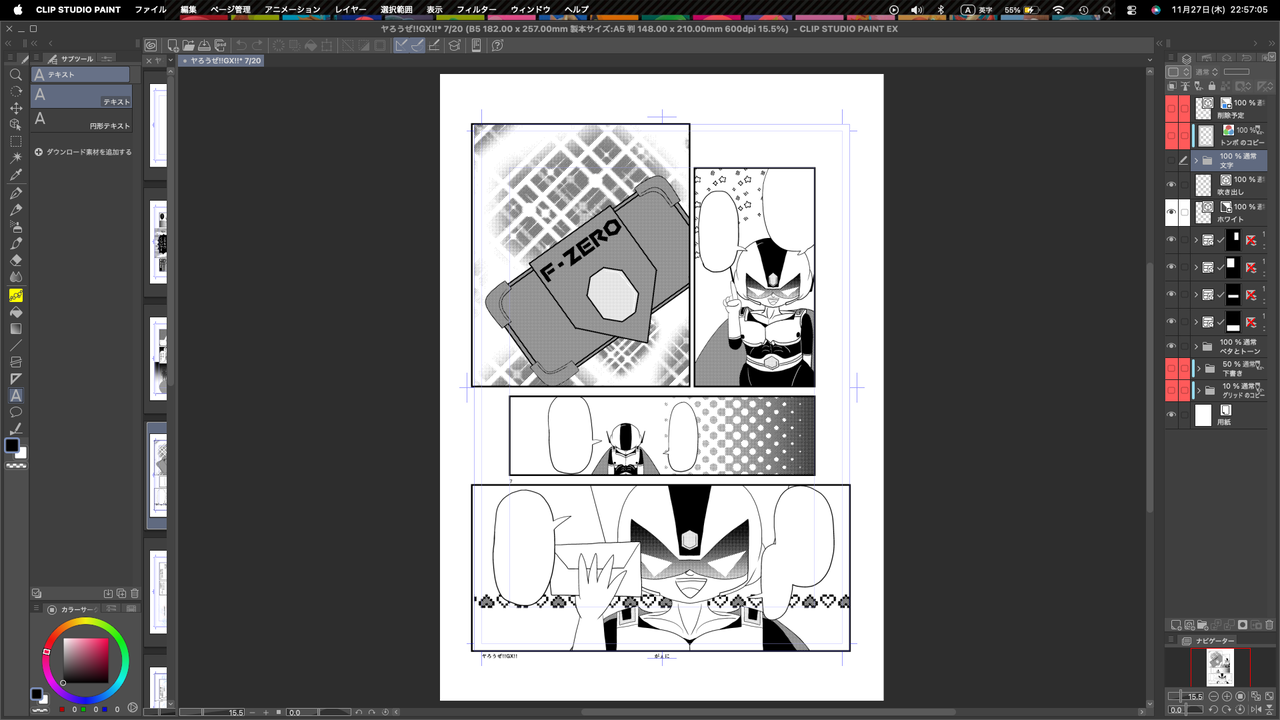The image size is (1280, 720).
Task: Click the Wi-Fi status icon
Action: (1058, 9)
